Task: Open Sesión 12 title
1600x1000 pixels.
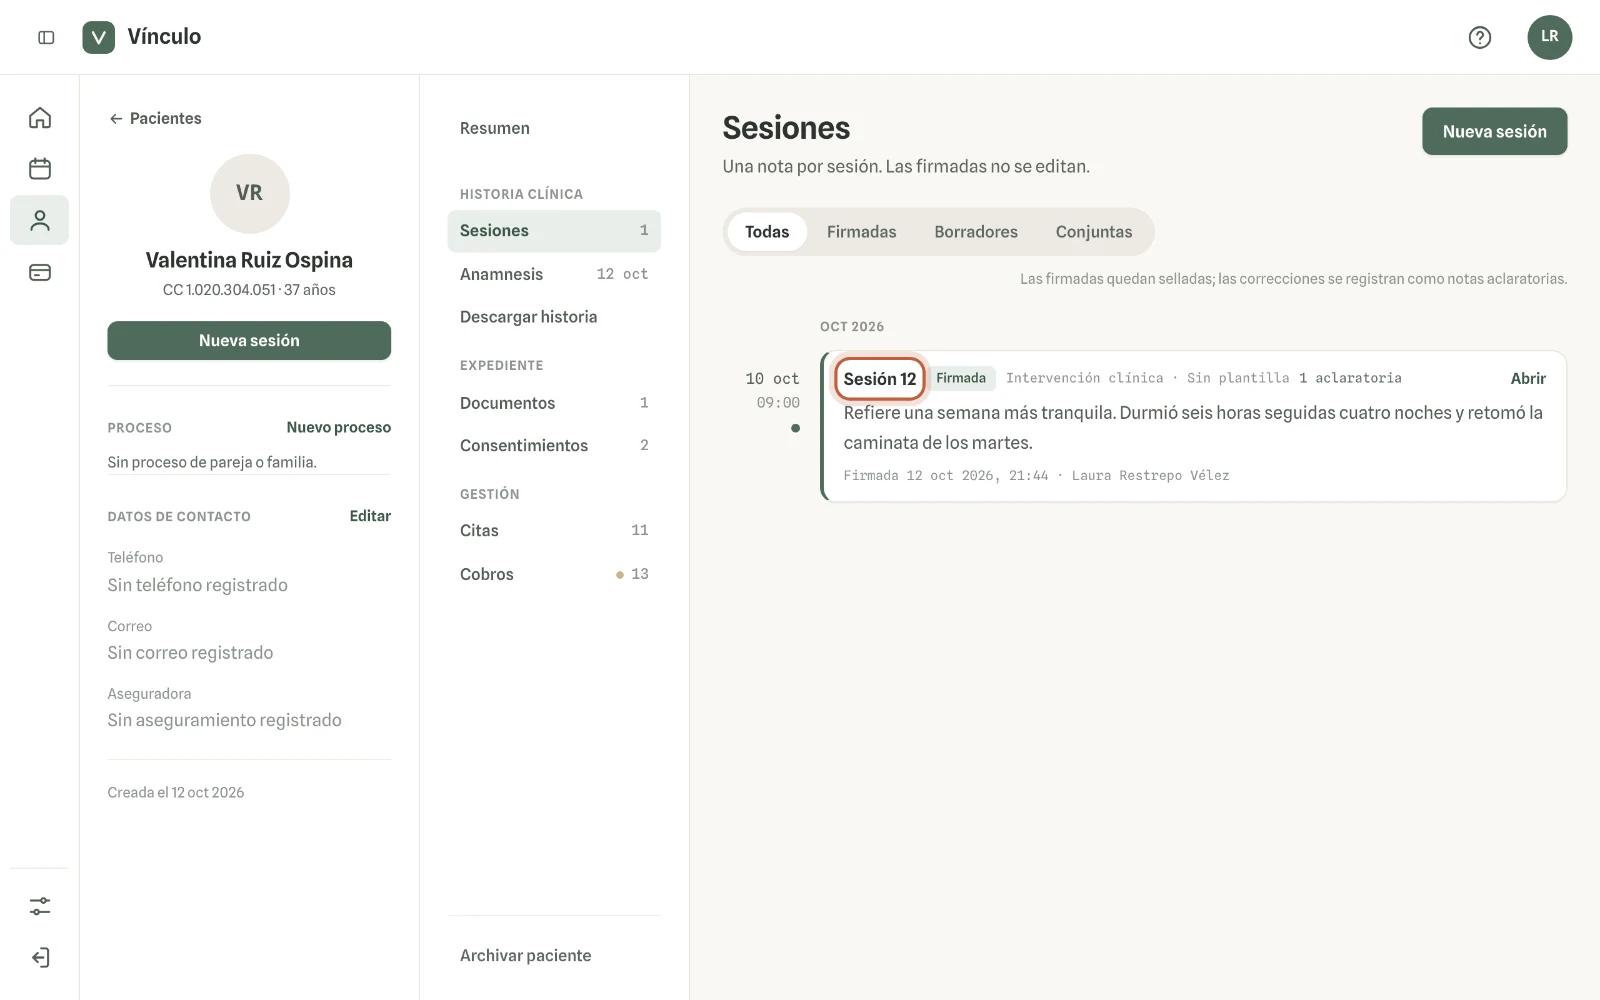Action: pos(879,379)
